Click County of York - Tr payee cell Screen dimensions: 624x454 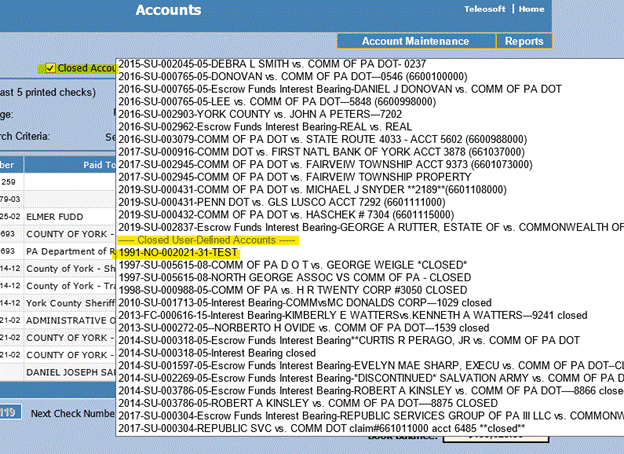(x=70, y=286)
